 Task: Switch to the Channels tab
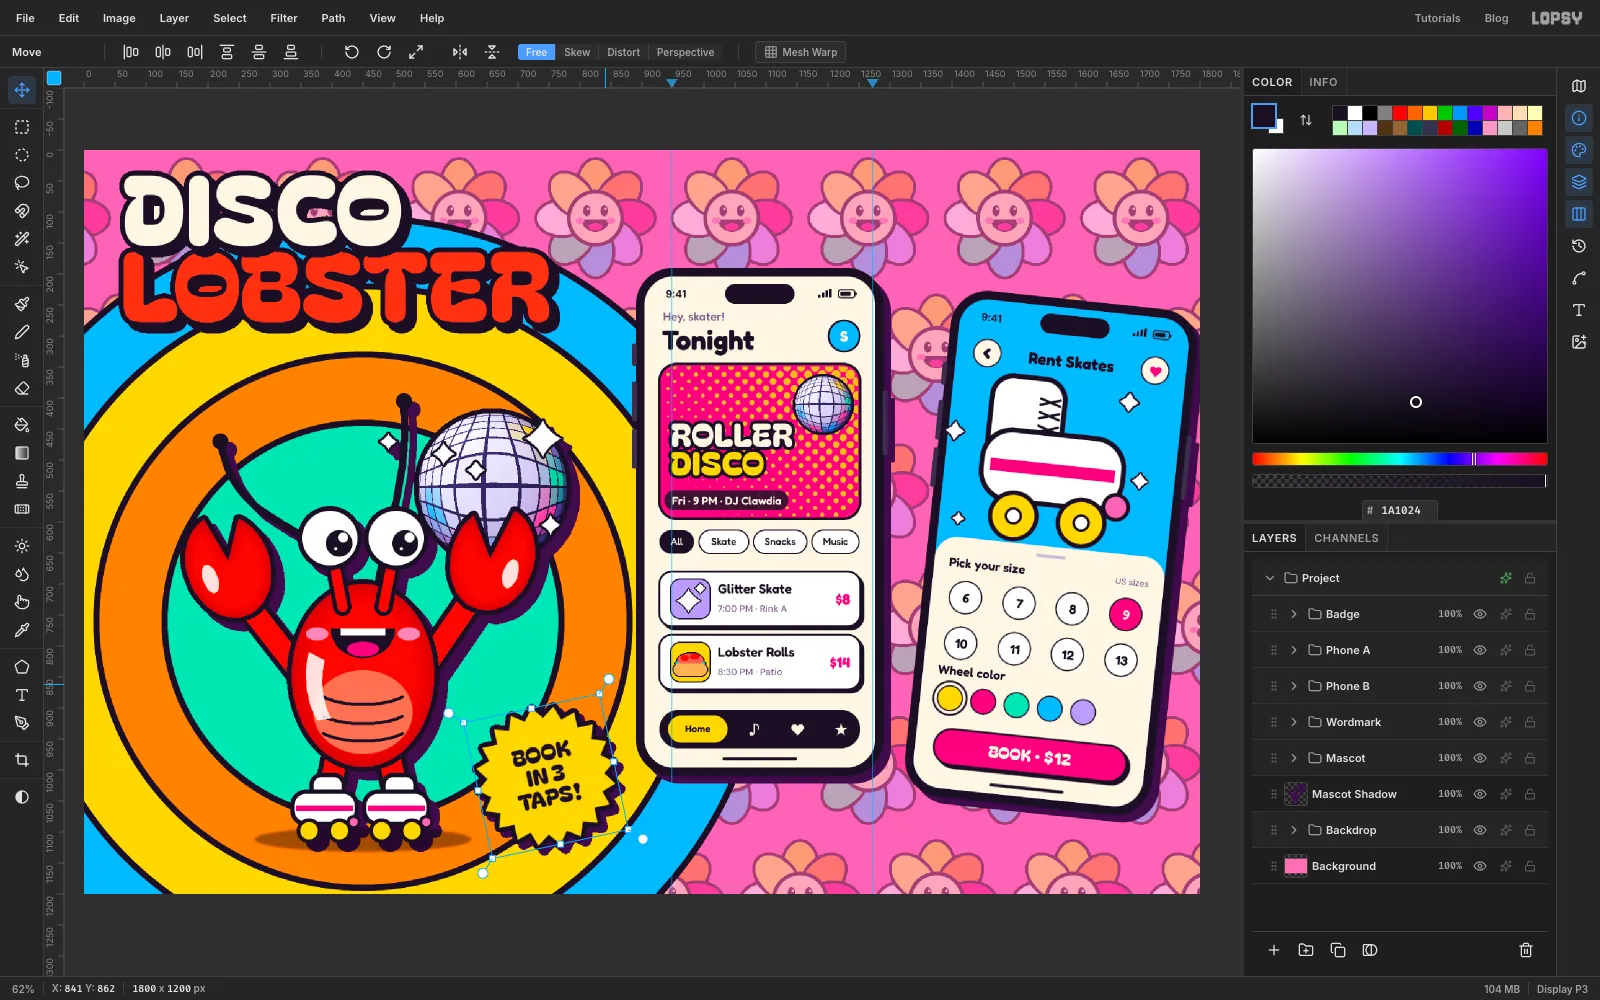tap(1346, 538)
